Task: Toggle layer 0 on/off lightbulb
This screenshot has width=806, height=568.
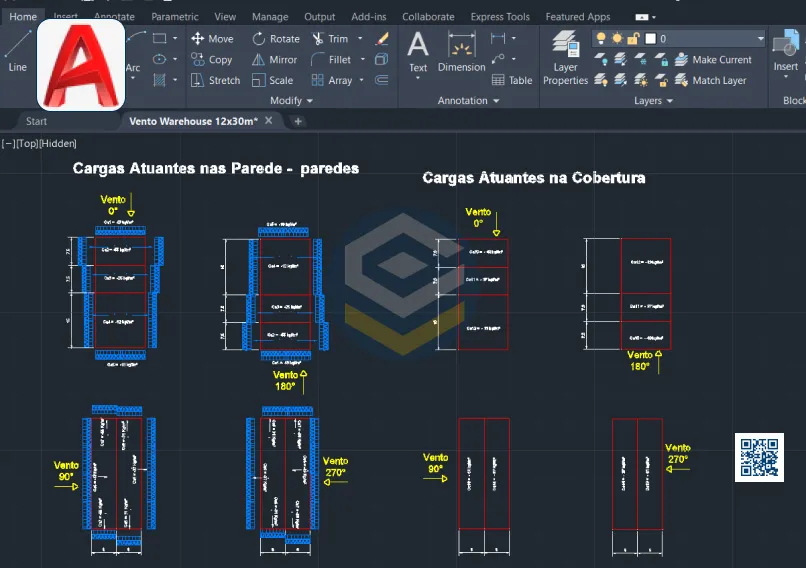Action: tap(601, 39)
